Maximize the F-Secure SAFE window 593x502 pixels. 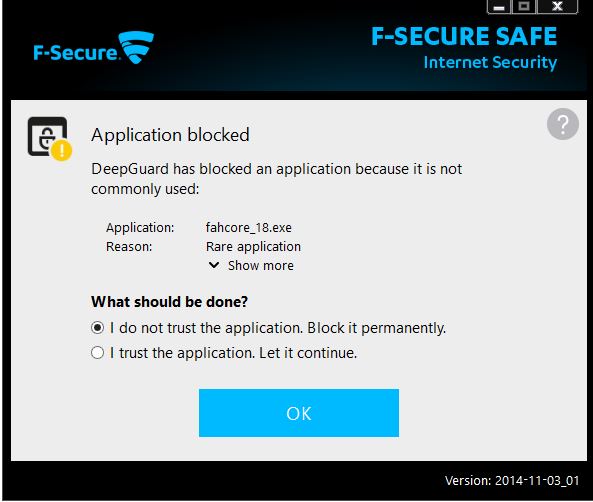pos(524,7)
